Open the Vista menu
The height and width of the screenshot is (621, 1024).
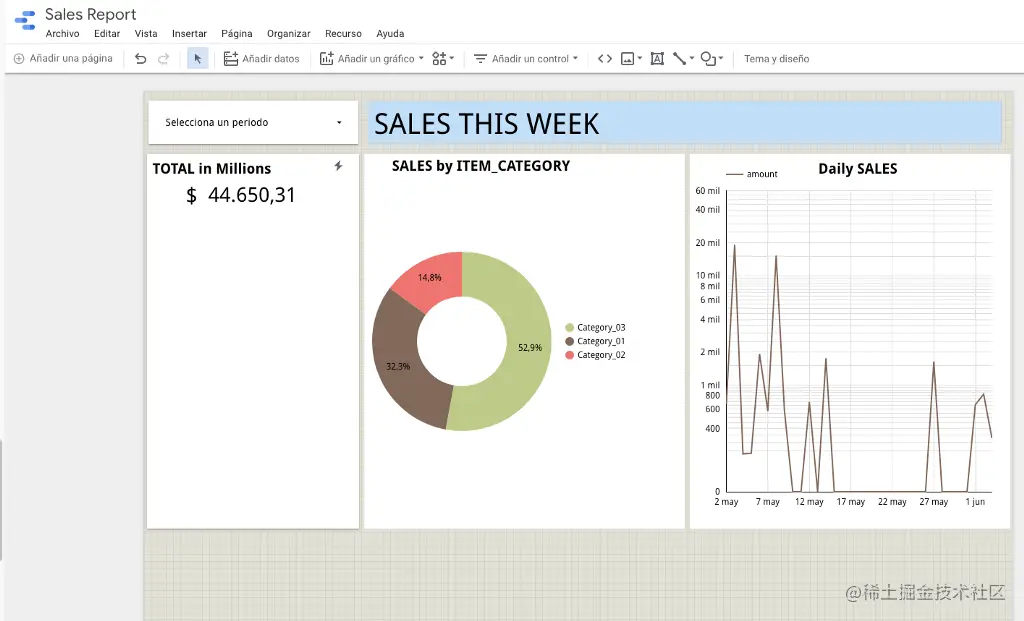coord(146,33)
